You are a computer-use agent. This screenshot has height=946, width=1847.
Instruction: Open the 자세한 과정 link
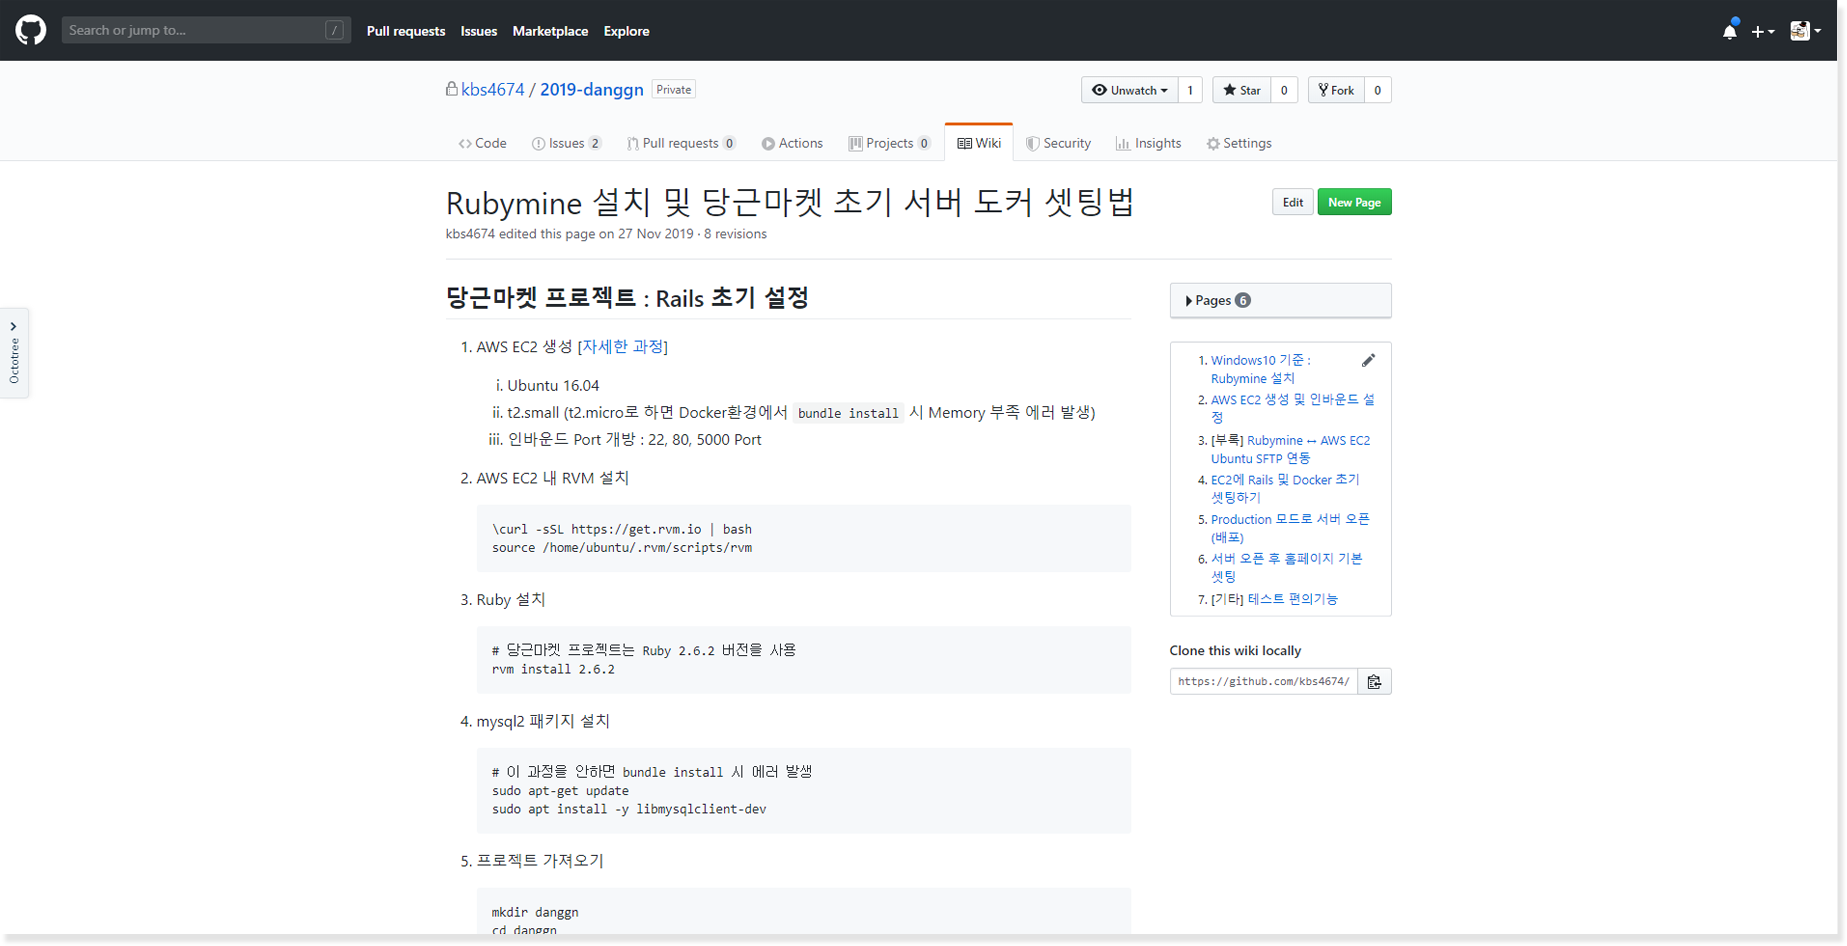(623, 346)
